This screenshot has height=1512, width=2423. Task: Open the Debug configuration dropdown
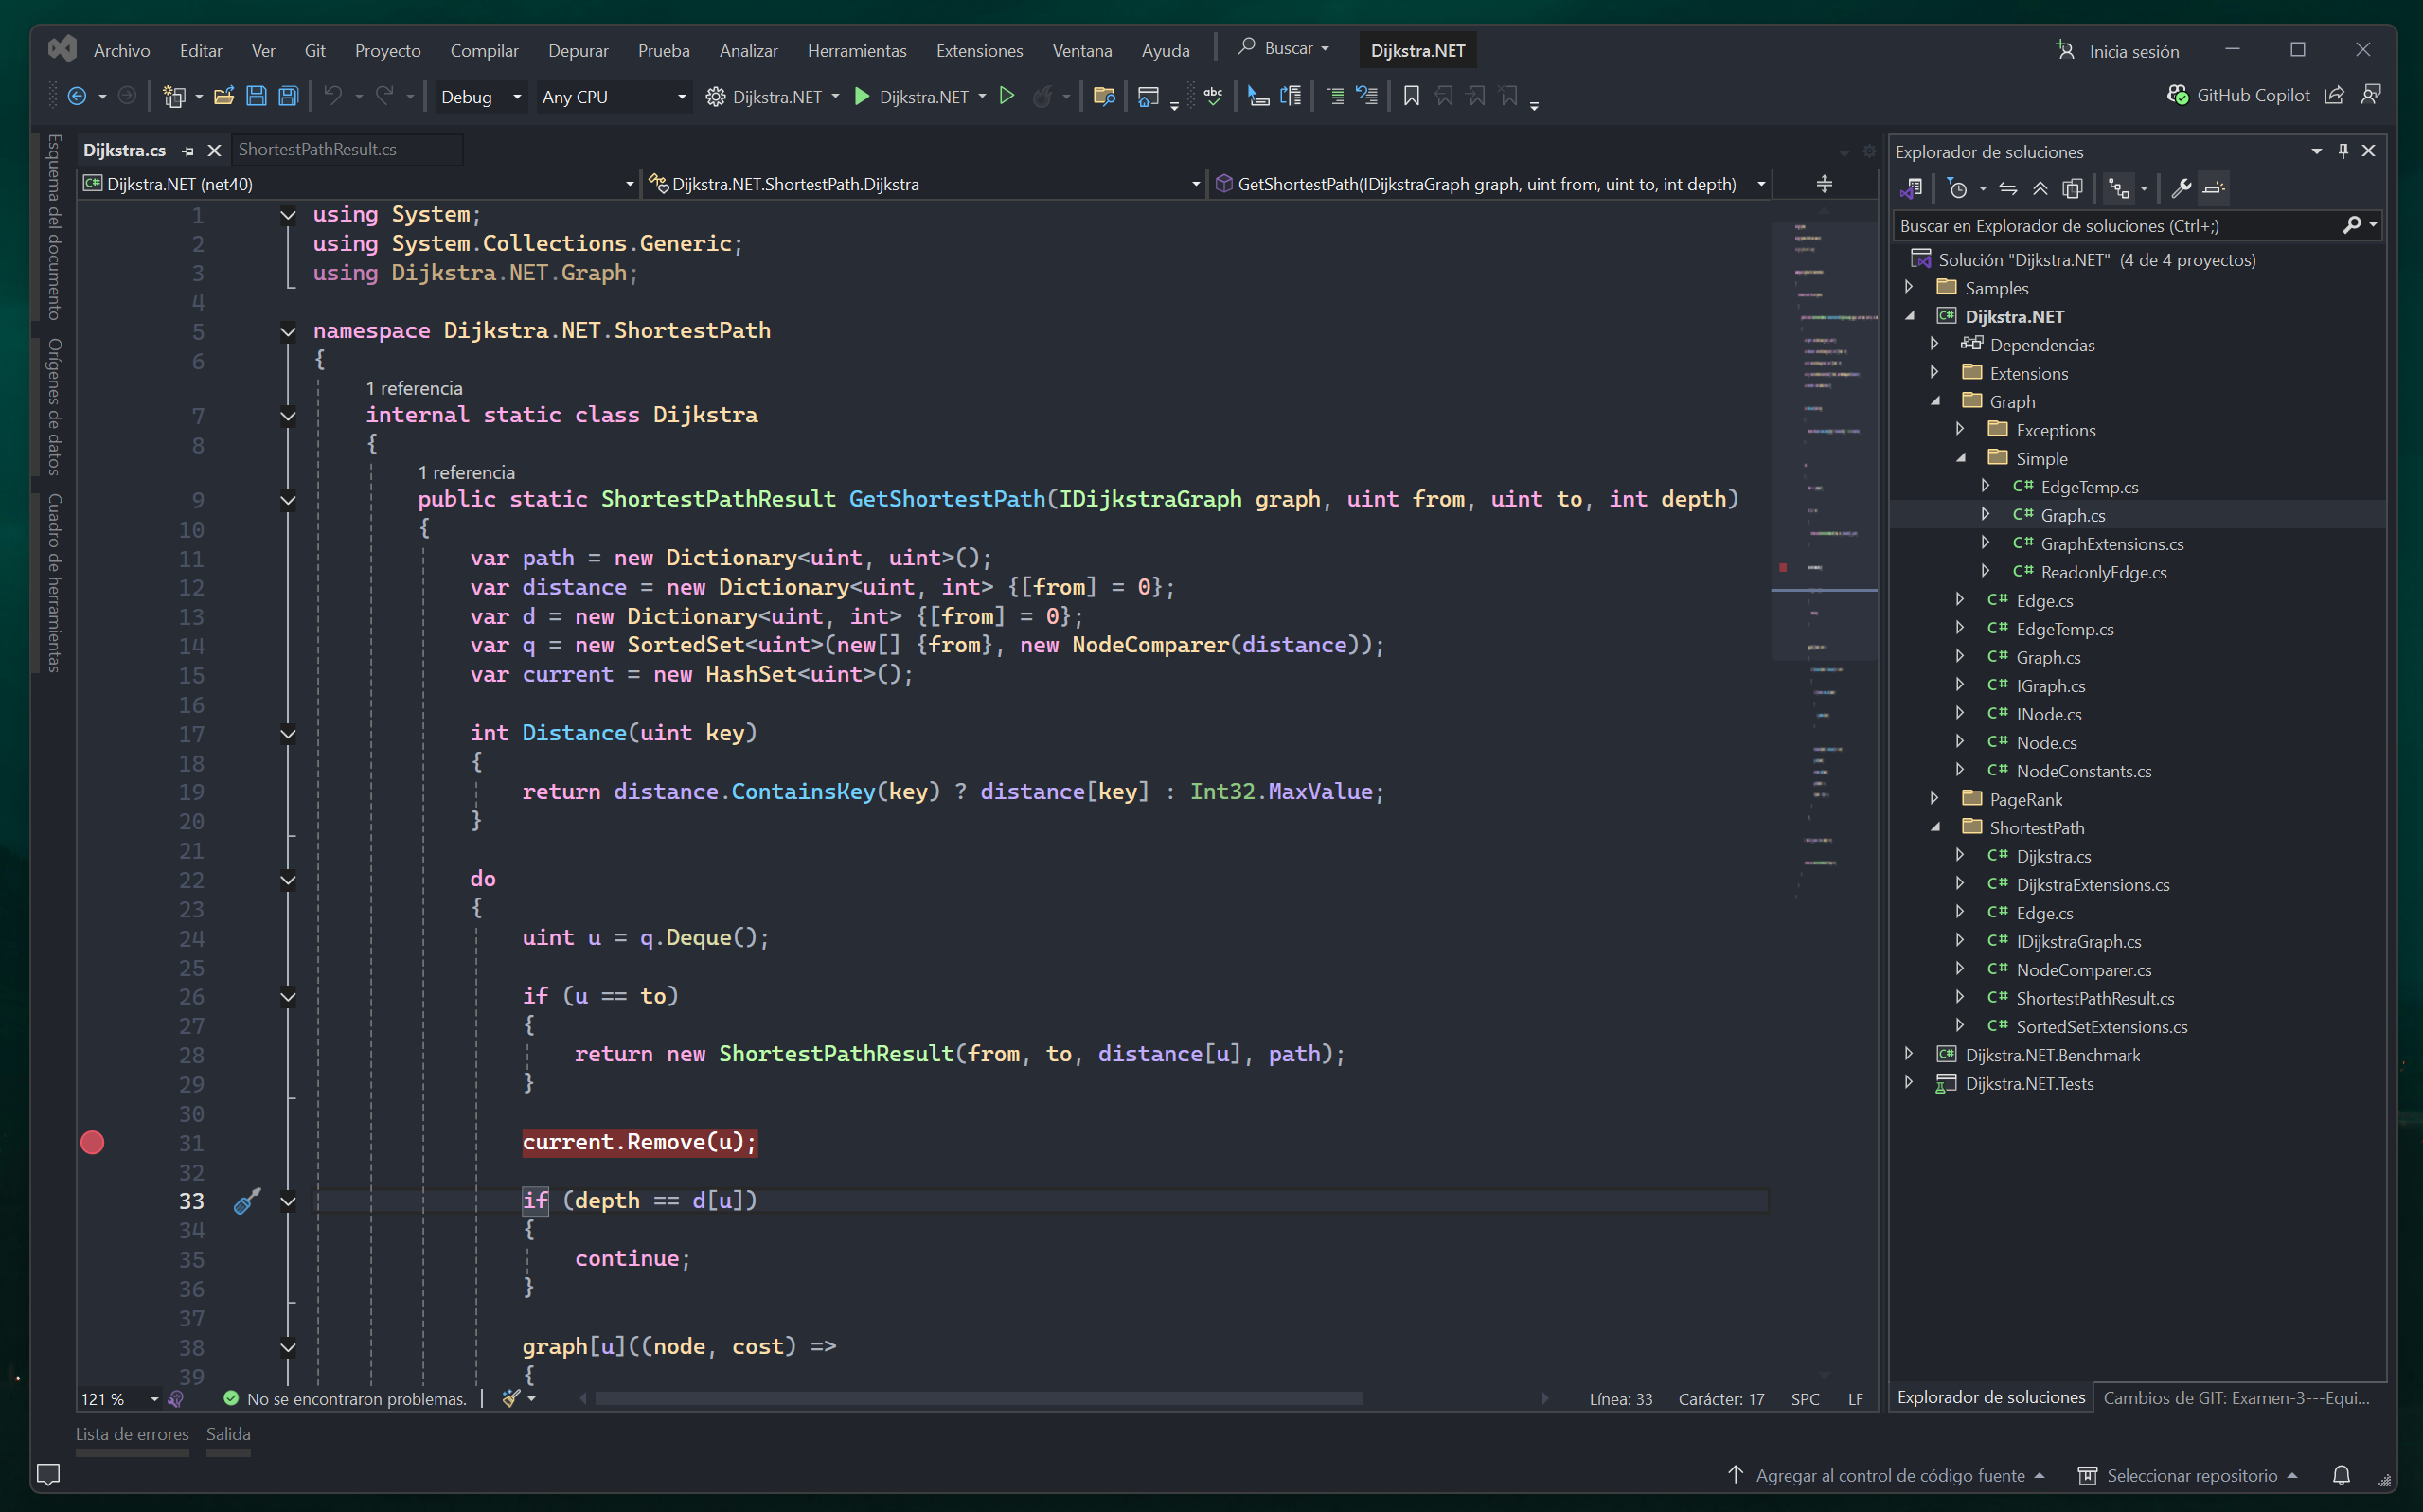[x=480, y=97]
